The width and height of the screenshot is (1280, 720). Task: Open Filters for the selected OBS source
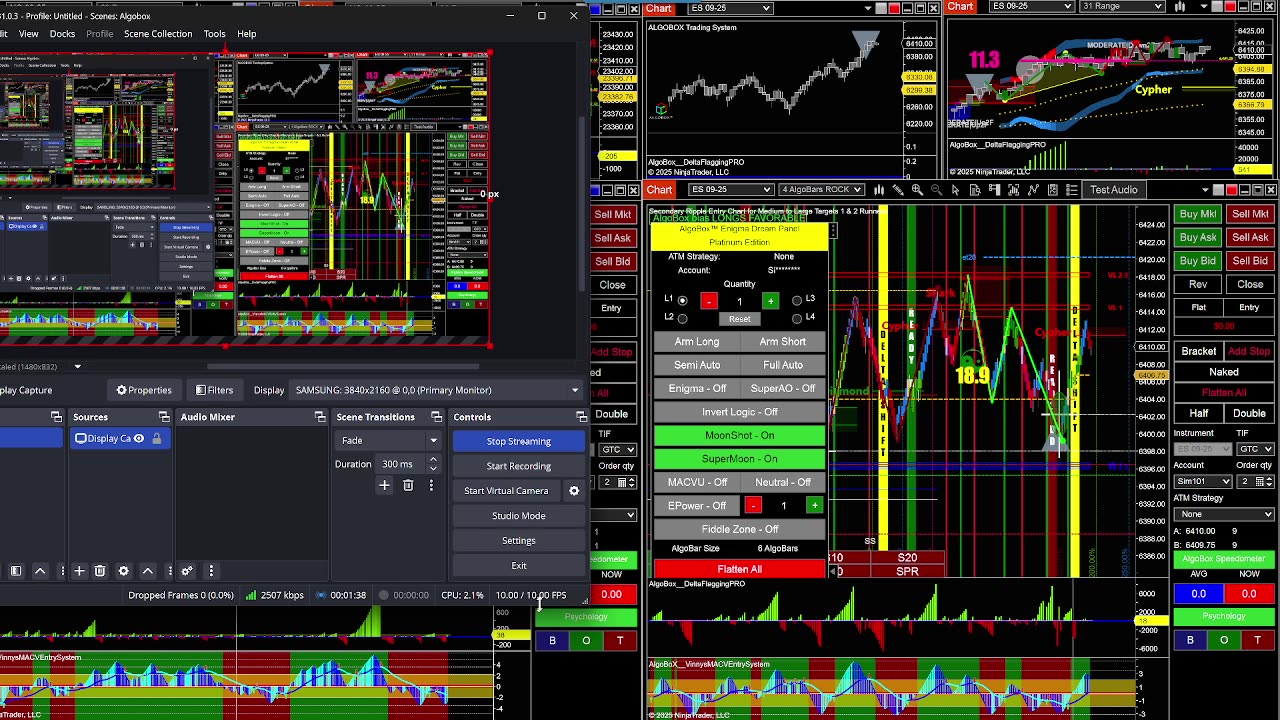214,390
